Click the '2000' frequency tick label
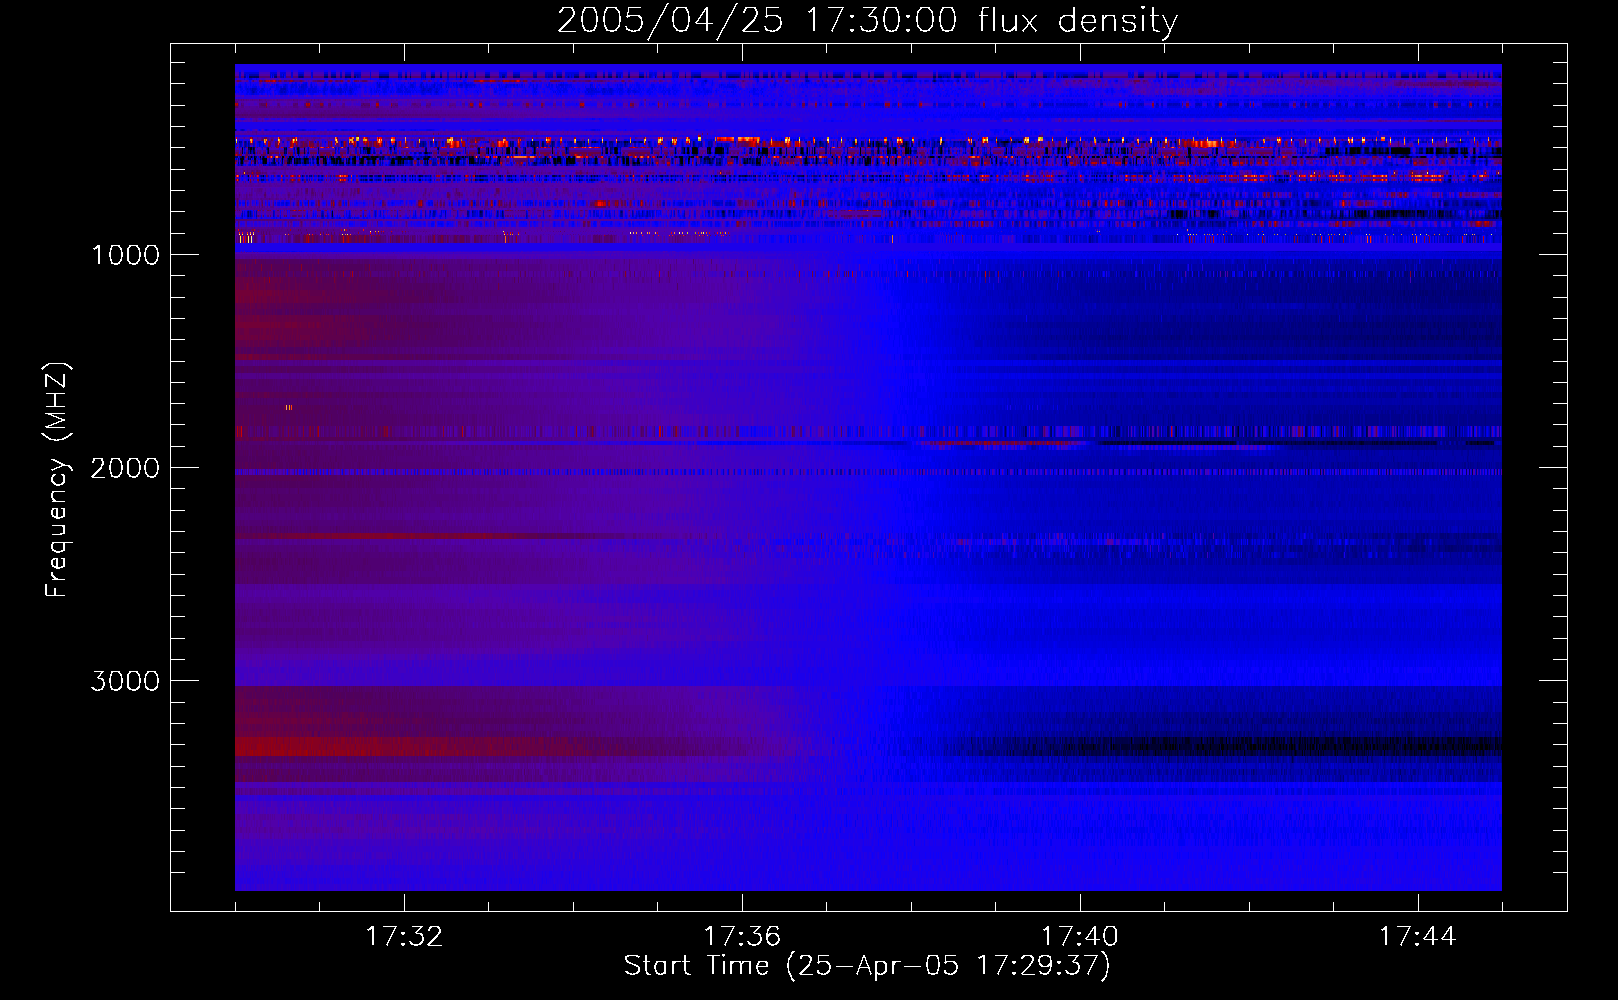 [125, 468]
